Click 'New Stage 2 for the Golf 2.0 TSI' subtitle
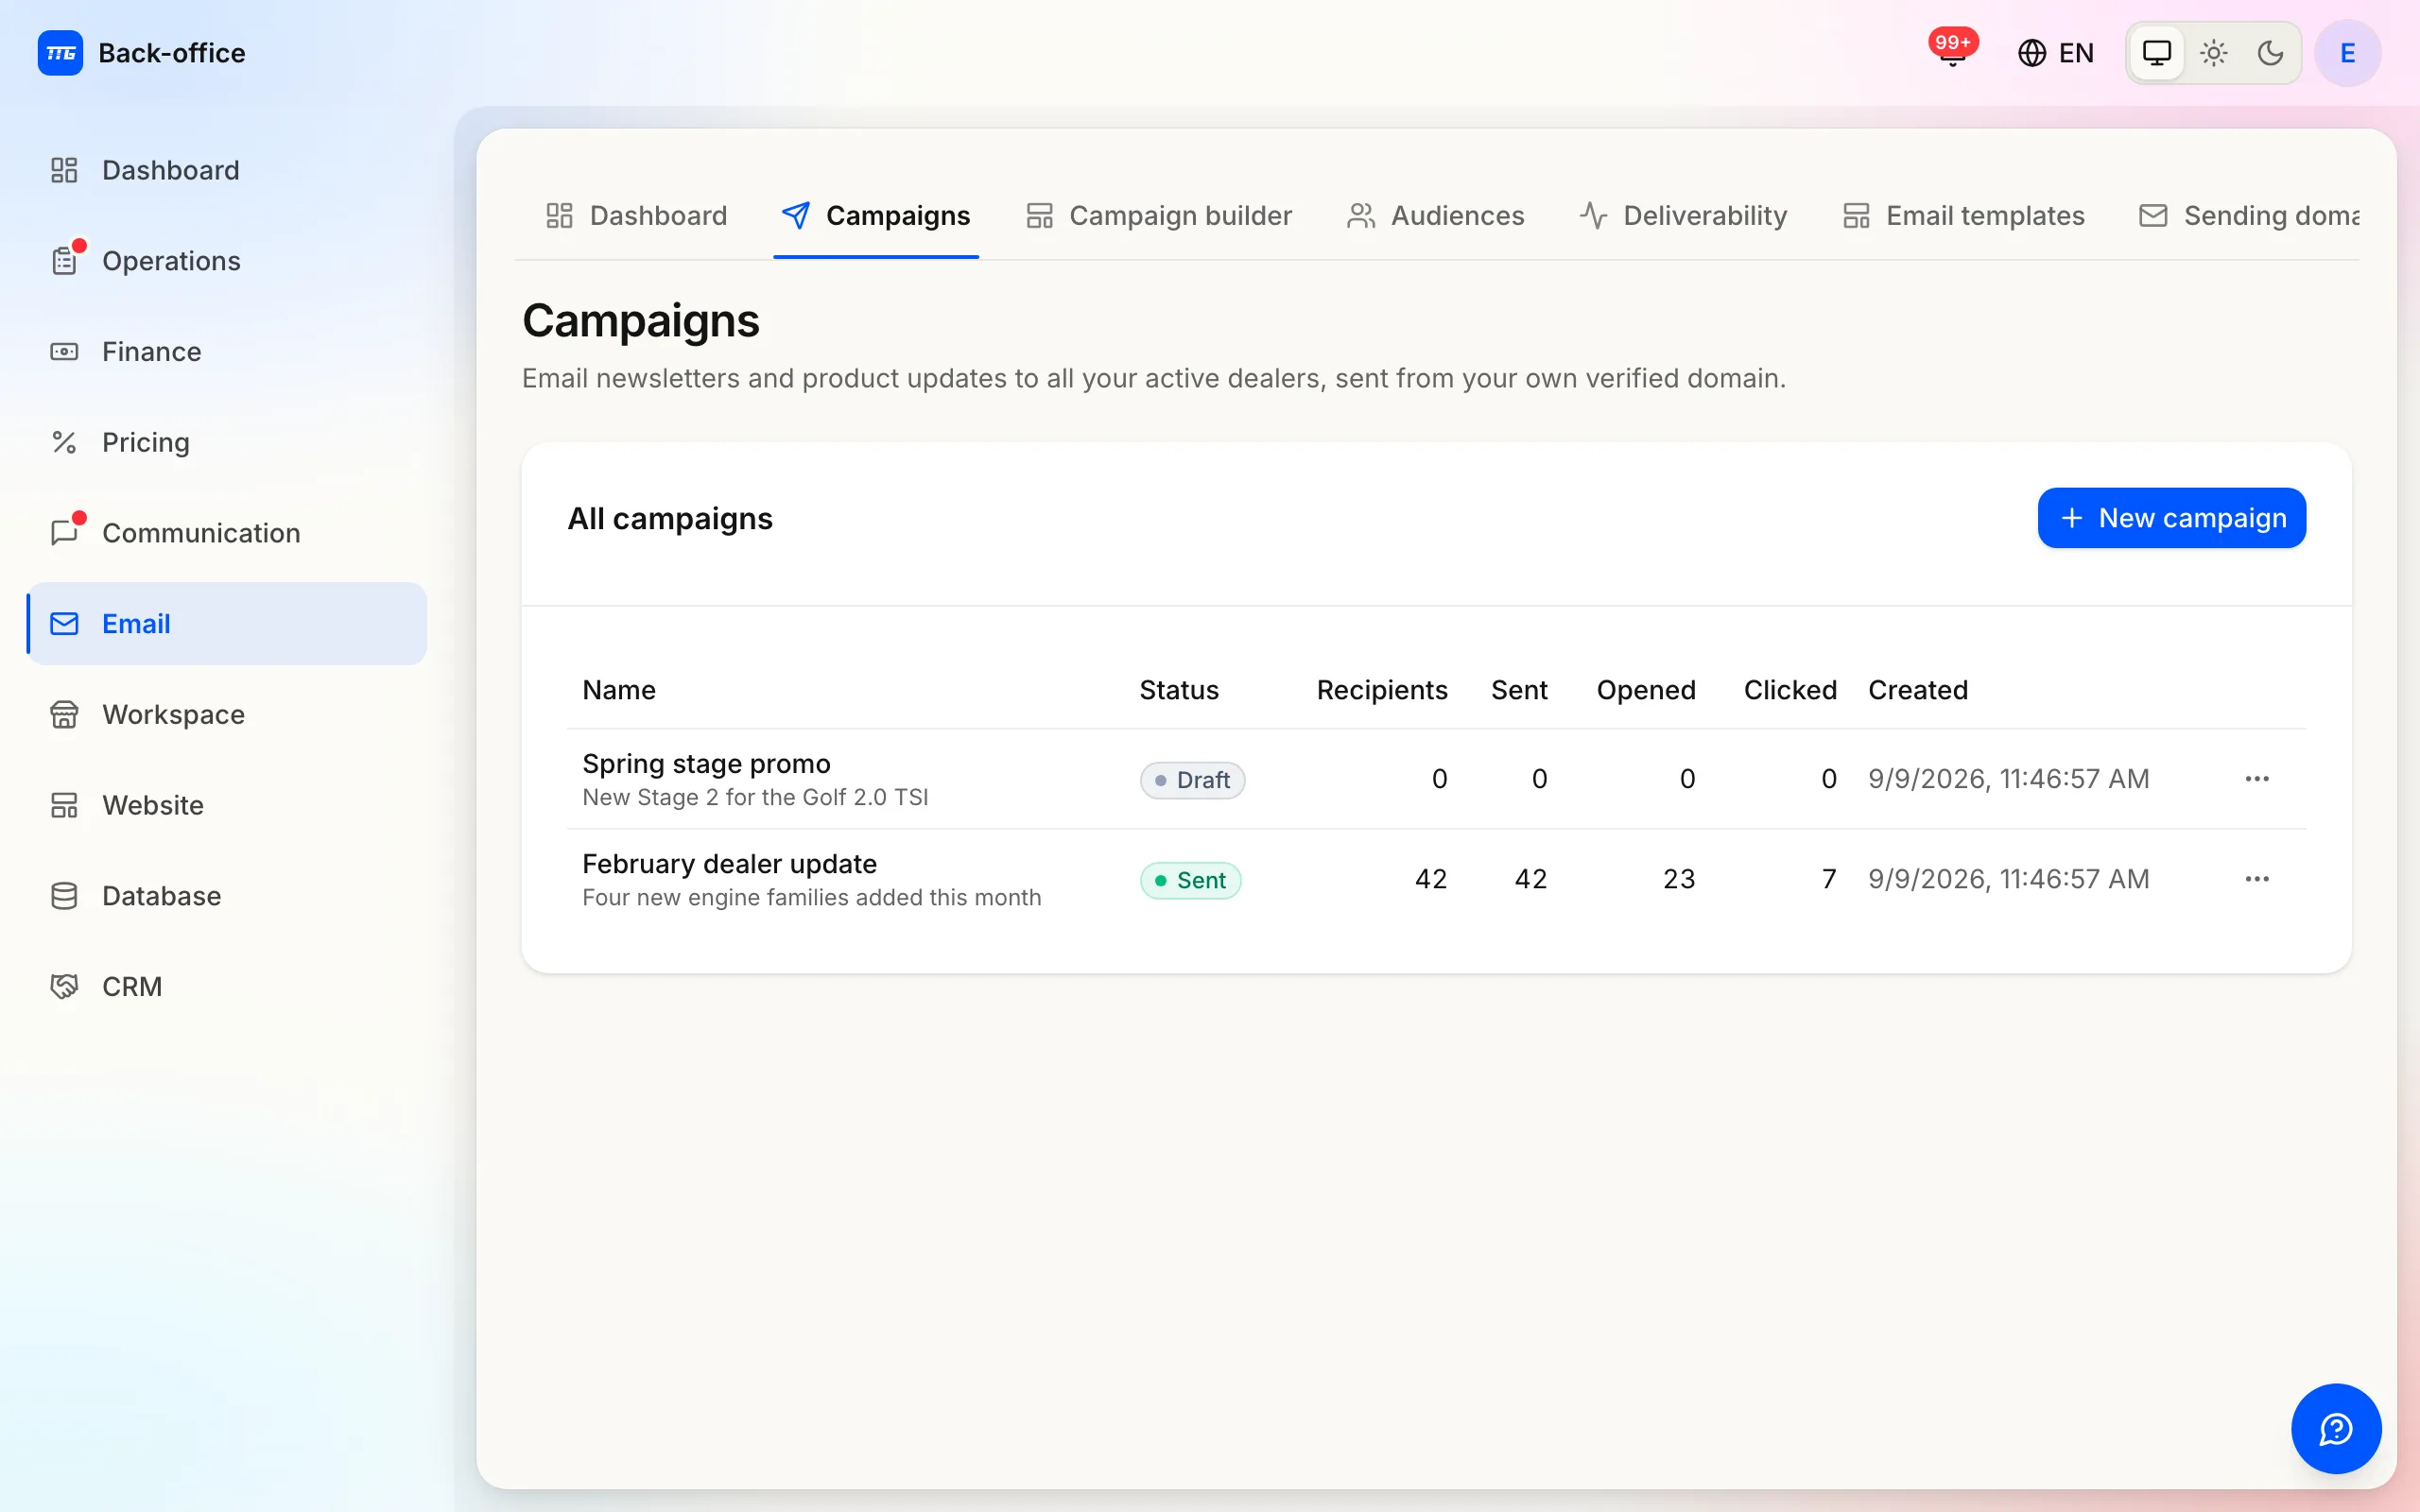 point(755,798)
